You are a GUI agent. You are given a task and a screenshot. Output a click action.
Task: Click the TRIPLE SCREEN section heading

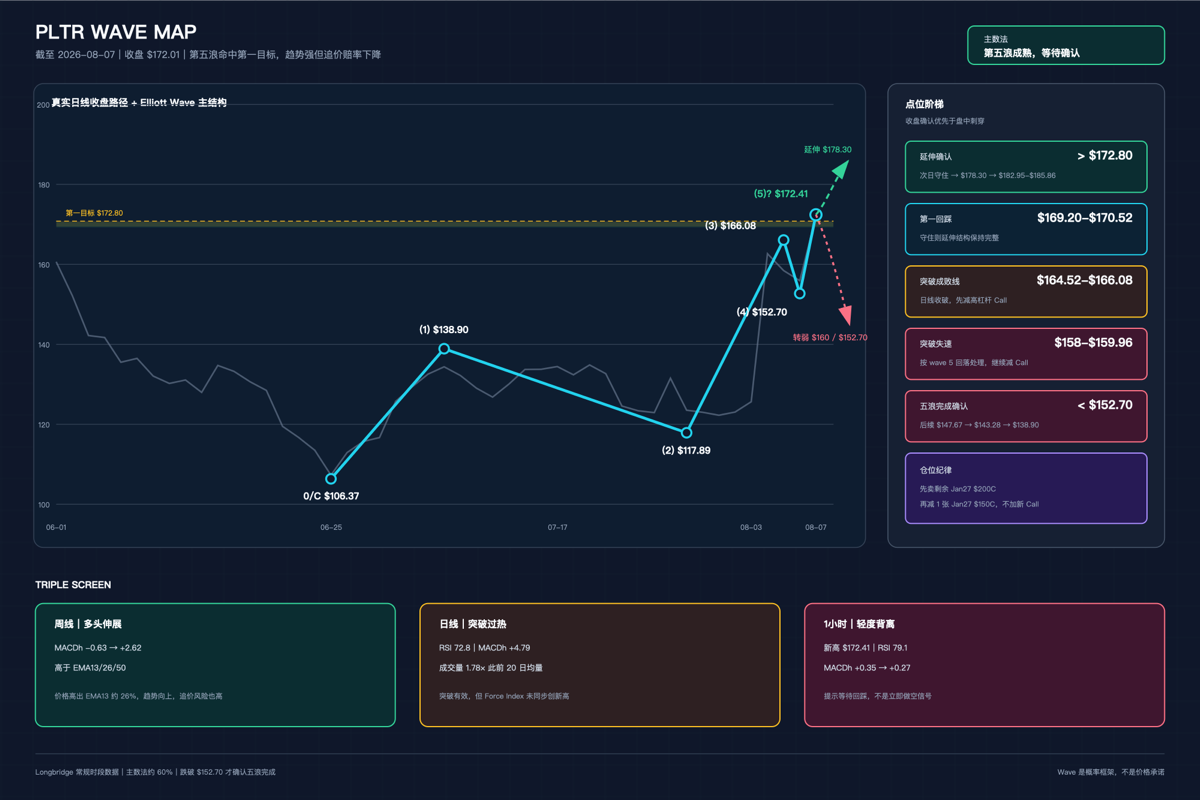[x=73, y=585]
